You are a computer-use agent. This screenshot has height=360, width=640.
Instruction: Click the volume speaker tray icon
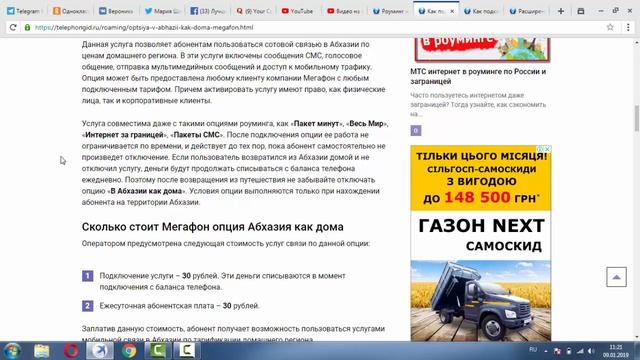coord(591,351)
